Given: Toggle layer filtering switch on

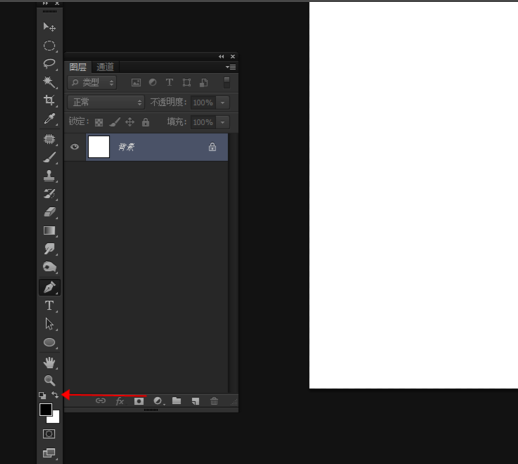Looking at the screenshot, I should pos(227,82).
